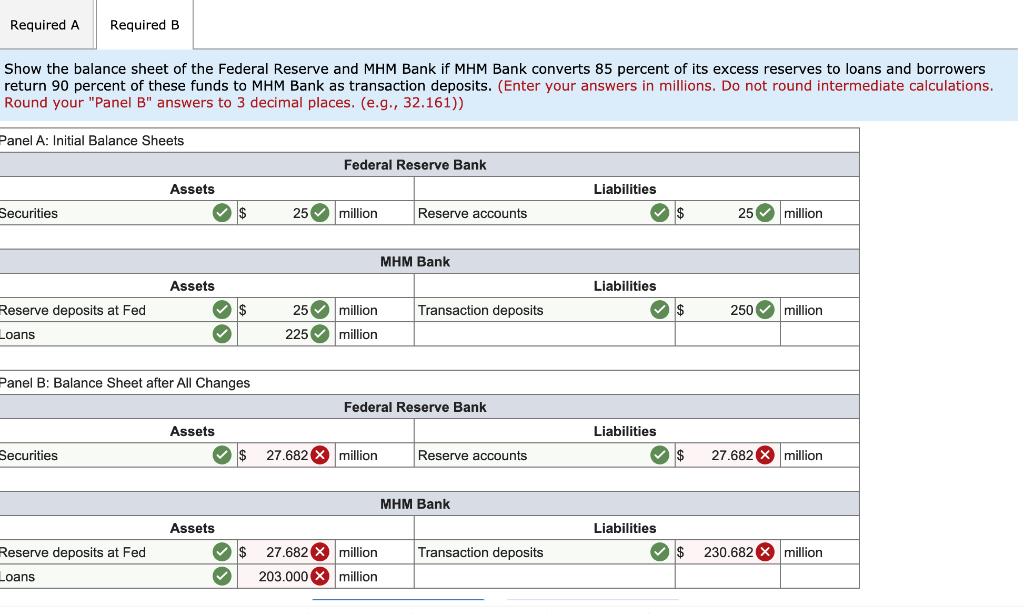
Task: Click red X beside Panel B Securities 27.682
Action: [x=320, y=455]
